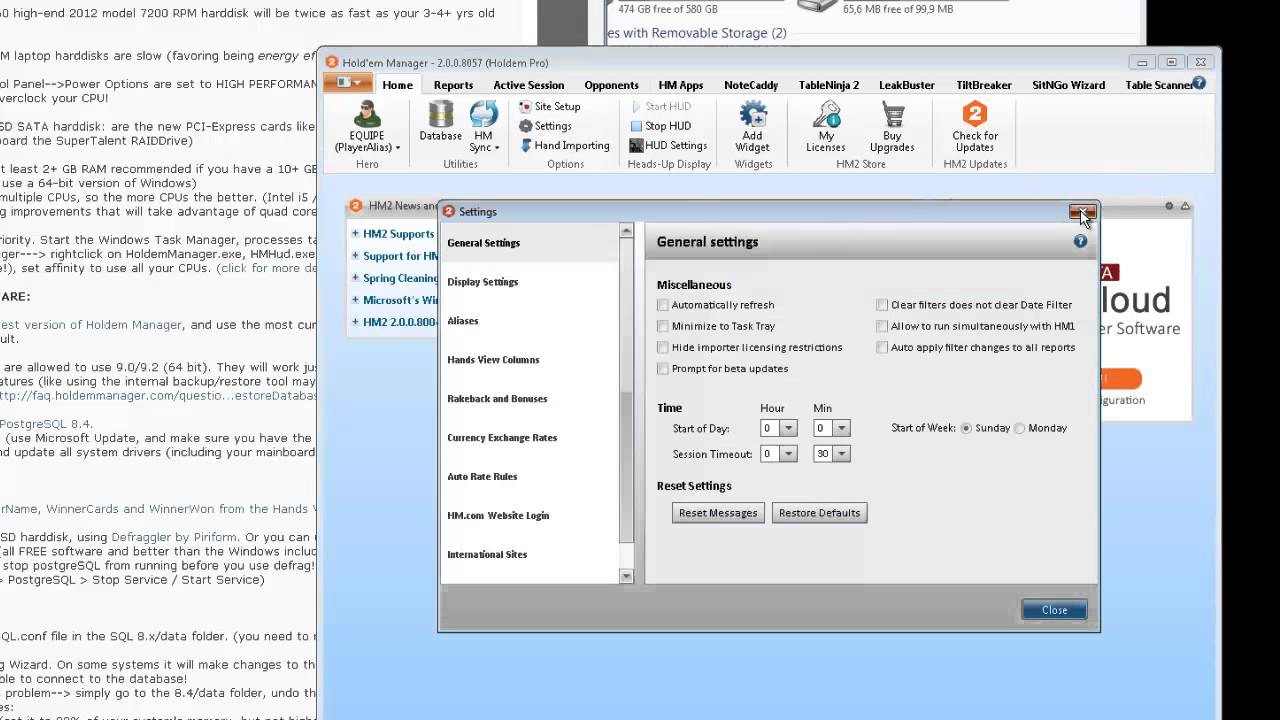
Task: Collapse the HM2 News panel arrow
Action: [1185, 206]
